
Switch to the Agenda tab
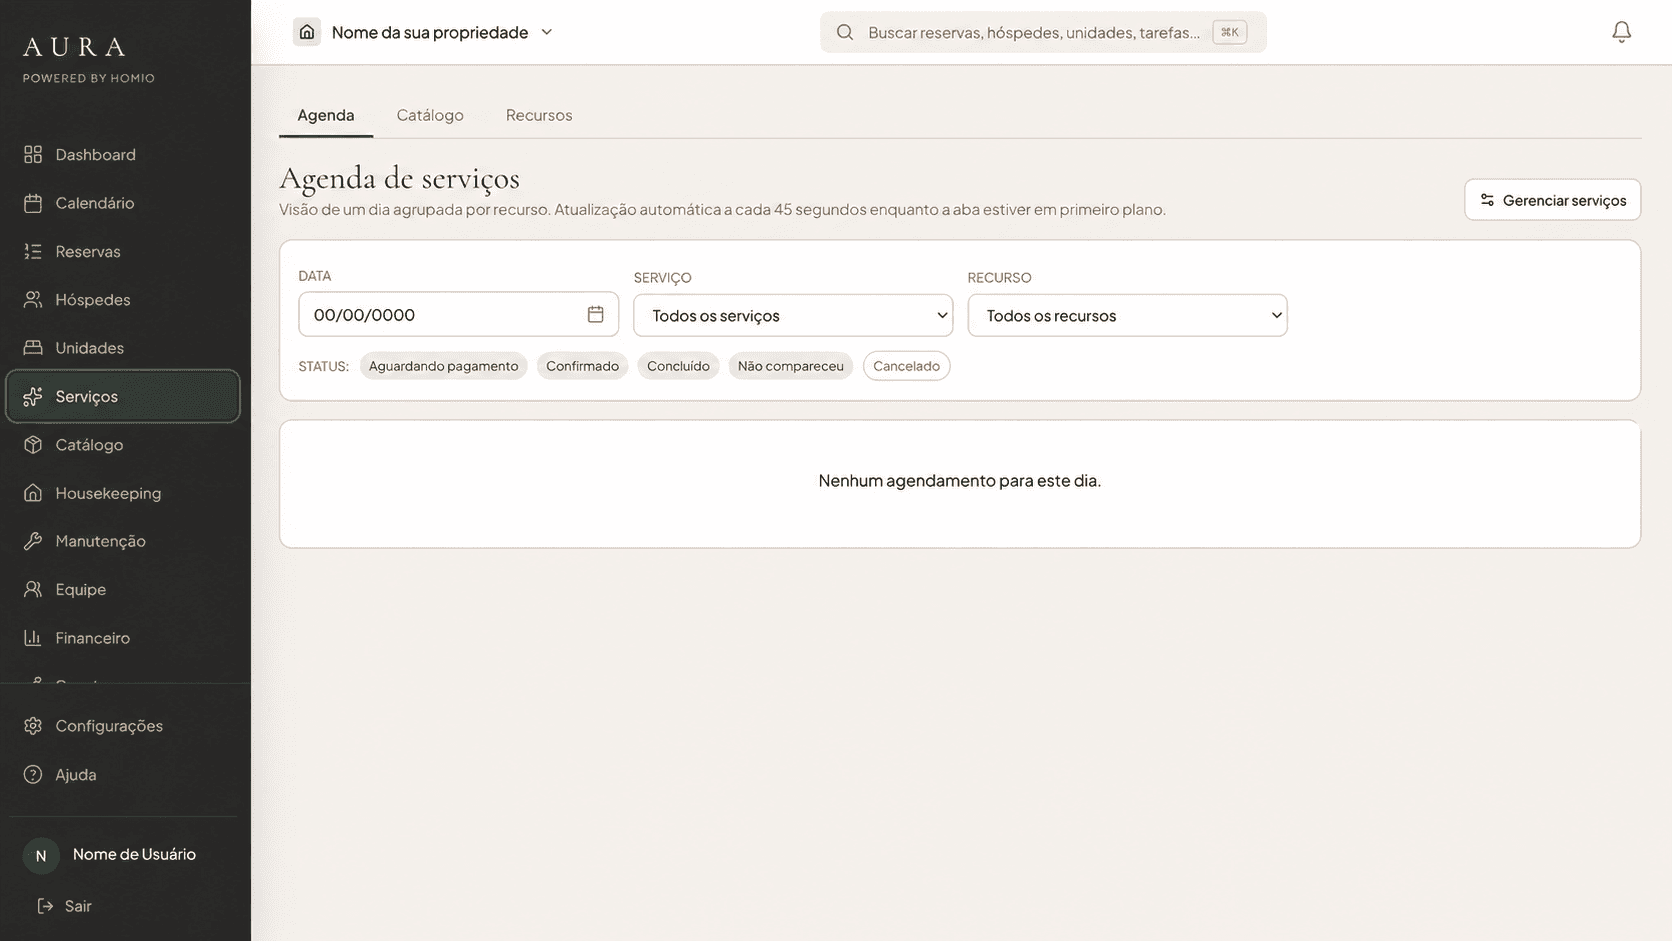[x=326, y=115]
